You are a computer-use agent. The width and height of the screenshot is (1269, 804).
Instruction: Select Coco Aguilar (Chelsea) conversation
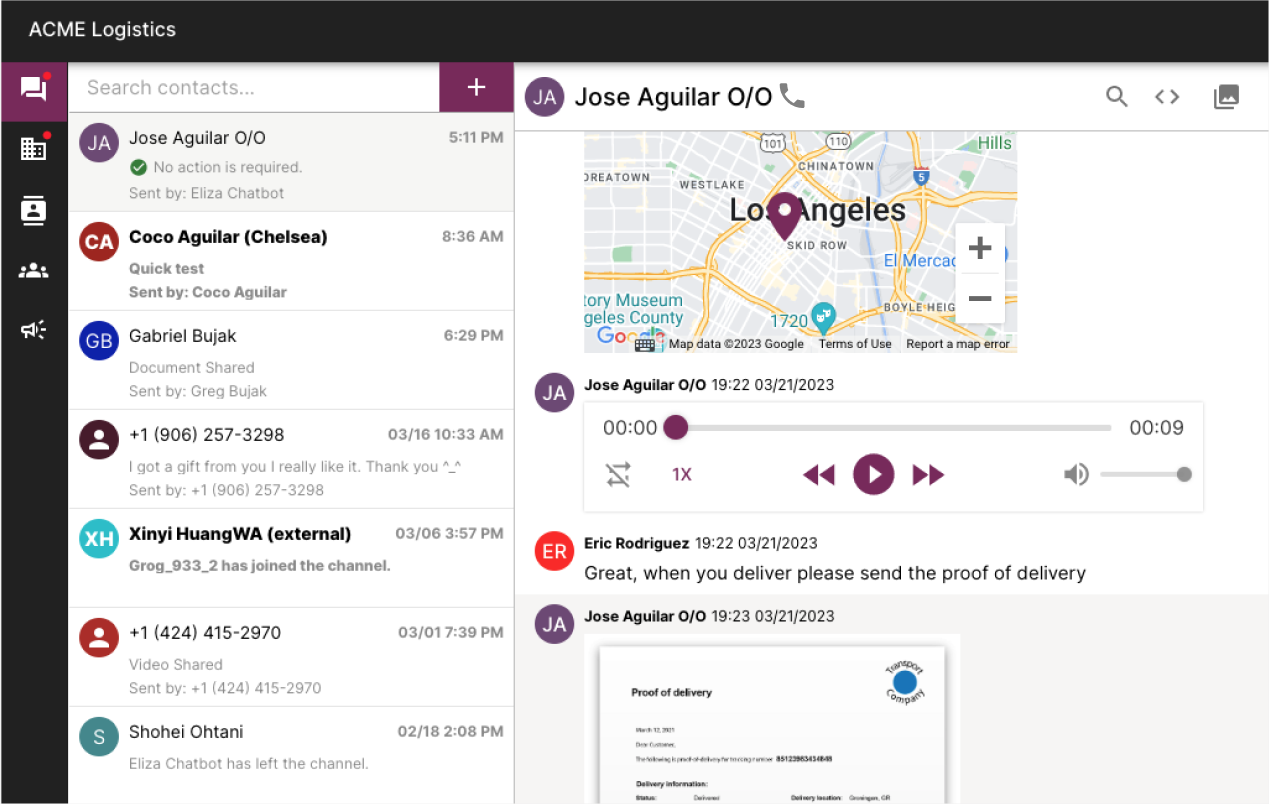click(291, 261)
